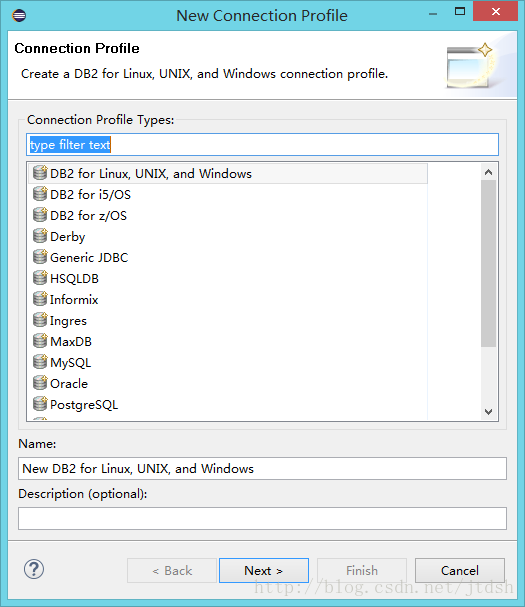
Task: Click the database icon beside Ingres
Action: 40,320
